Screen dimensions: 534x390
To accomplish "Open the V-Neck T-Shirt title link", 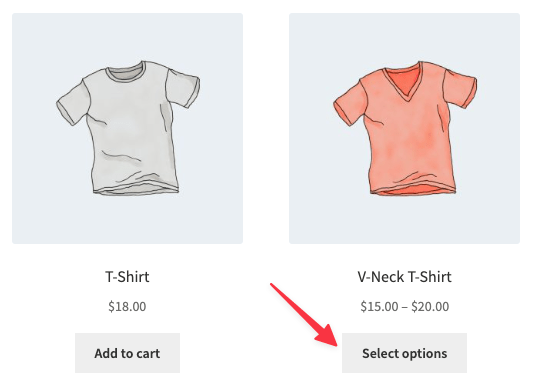I will click(404, 277).
